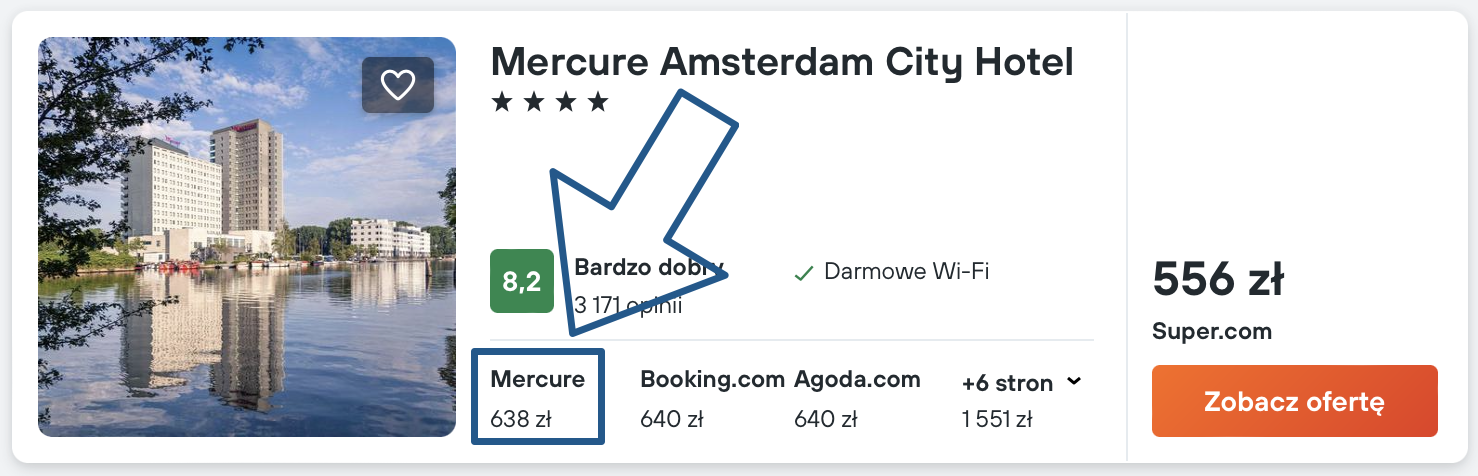Click the Super.com provider label

pos(1212,331)
